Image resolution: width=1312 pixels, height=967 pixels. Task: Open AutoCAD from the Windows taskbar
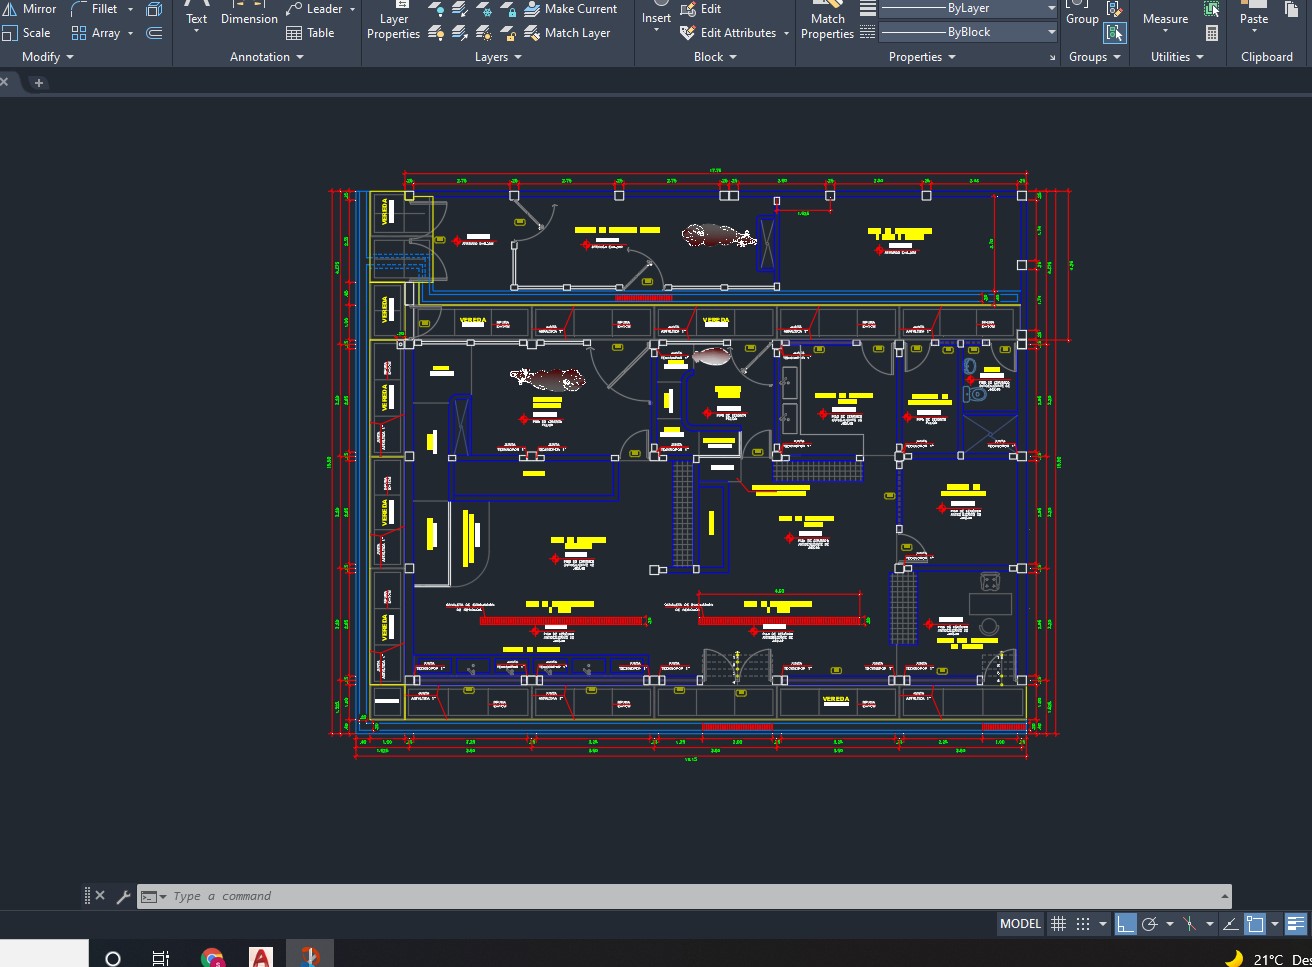click(261, 957)
